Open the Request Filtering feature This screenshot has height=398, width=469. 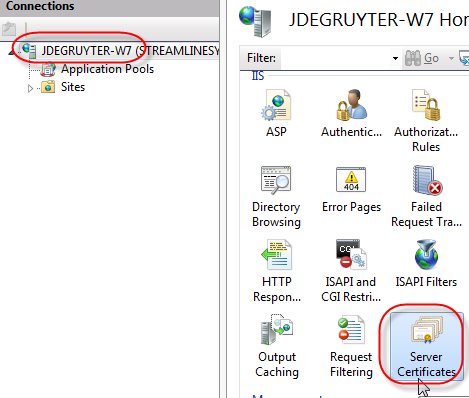point(351,346)
